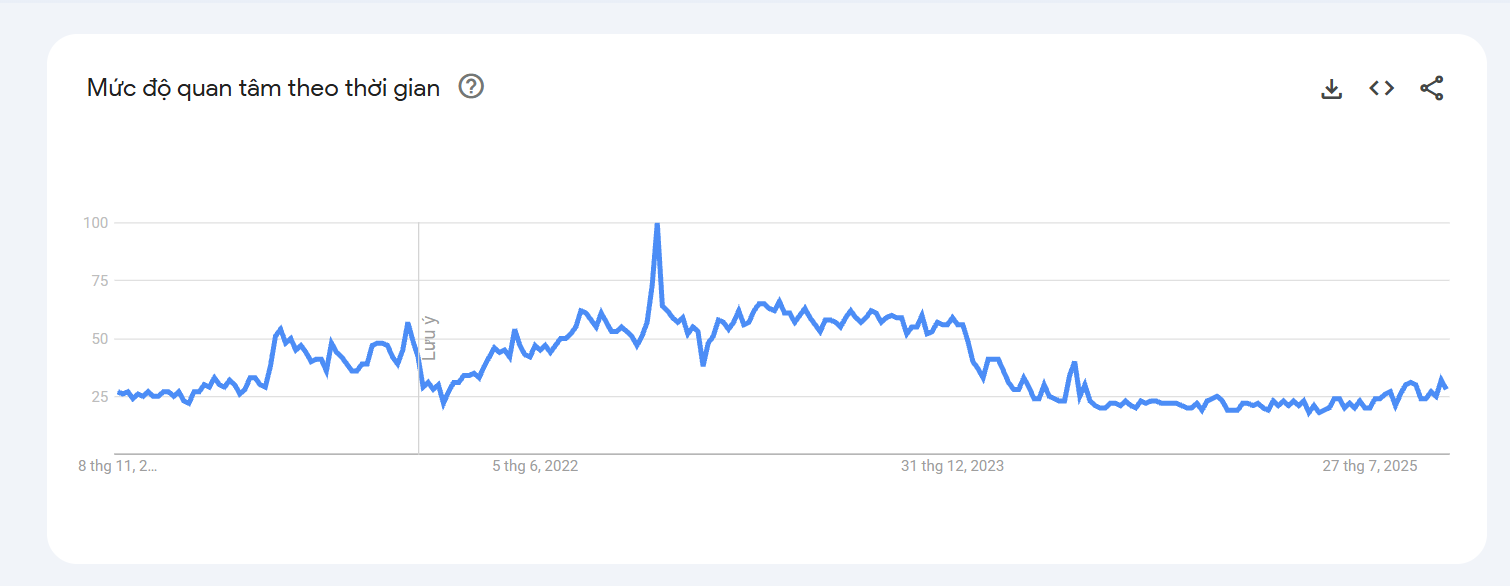Click the 100 y-axis label
Image resolution: width=1510 pixels, height=586 pixels.
pos(96,222)
